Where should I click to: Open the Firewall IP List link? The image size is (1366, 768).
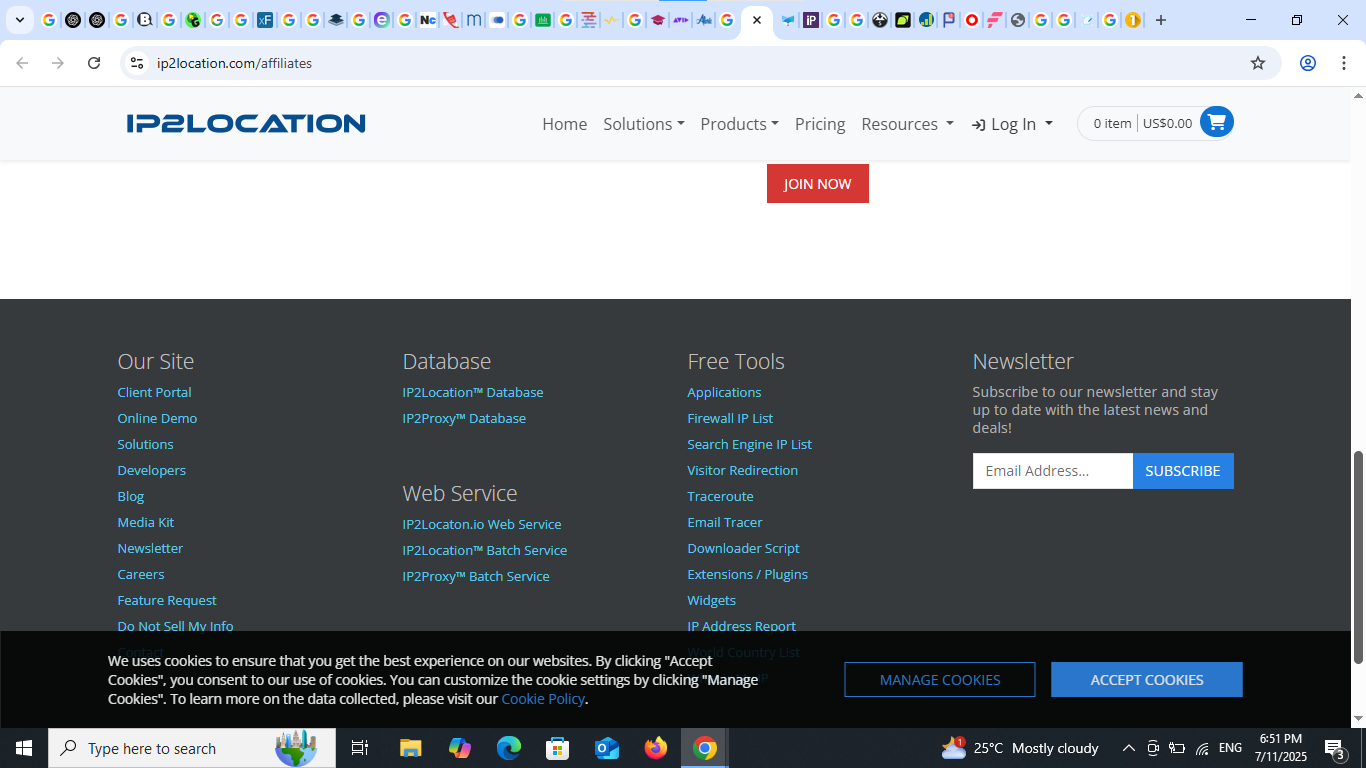click(x=730, y=418)
